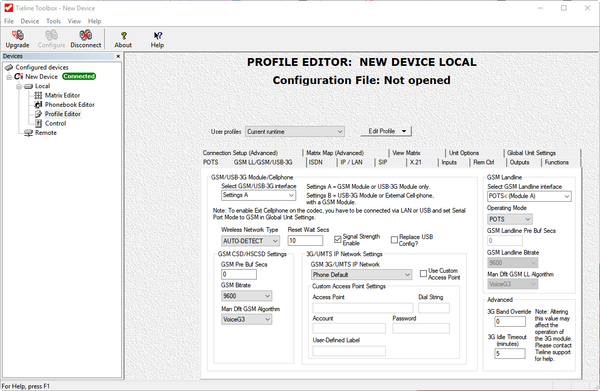Open the Tools menu
The image size is (600, 391).
(x=53, y=21)
